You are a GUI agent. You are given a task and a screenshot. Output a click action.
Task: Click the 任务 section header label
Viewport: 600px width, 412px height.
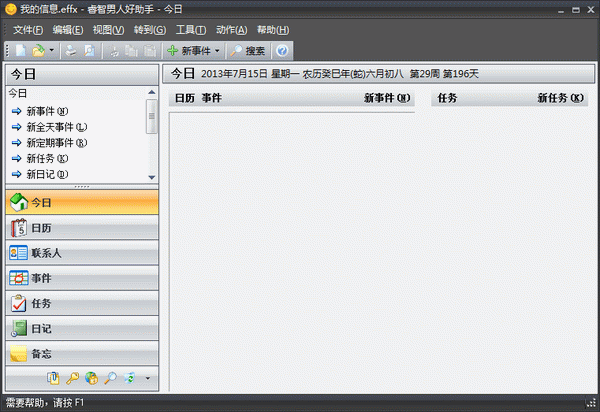(x=447, y=98)
